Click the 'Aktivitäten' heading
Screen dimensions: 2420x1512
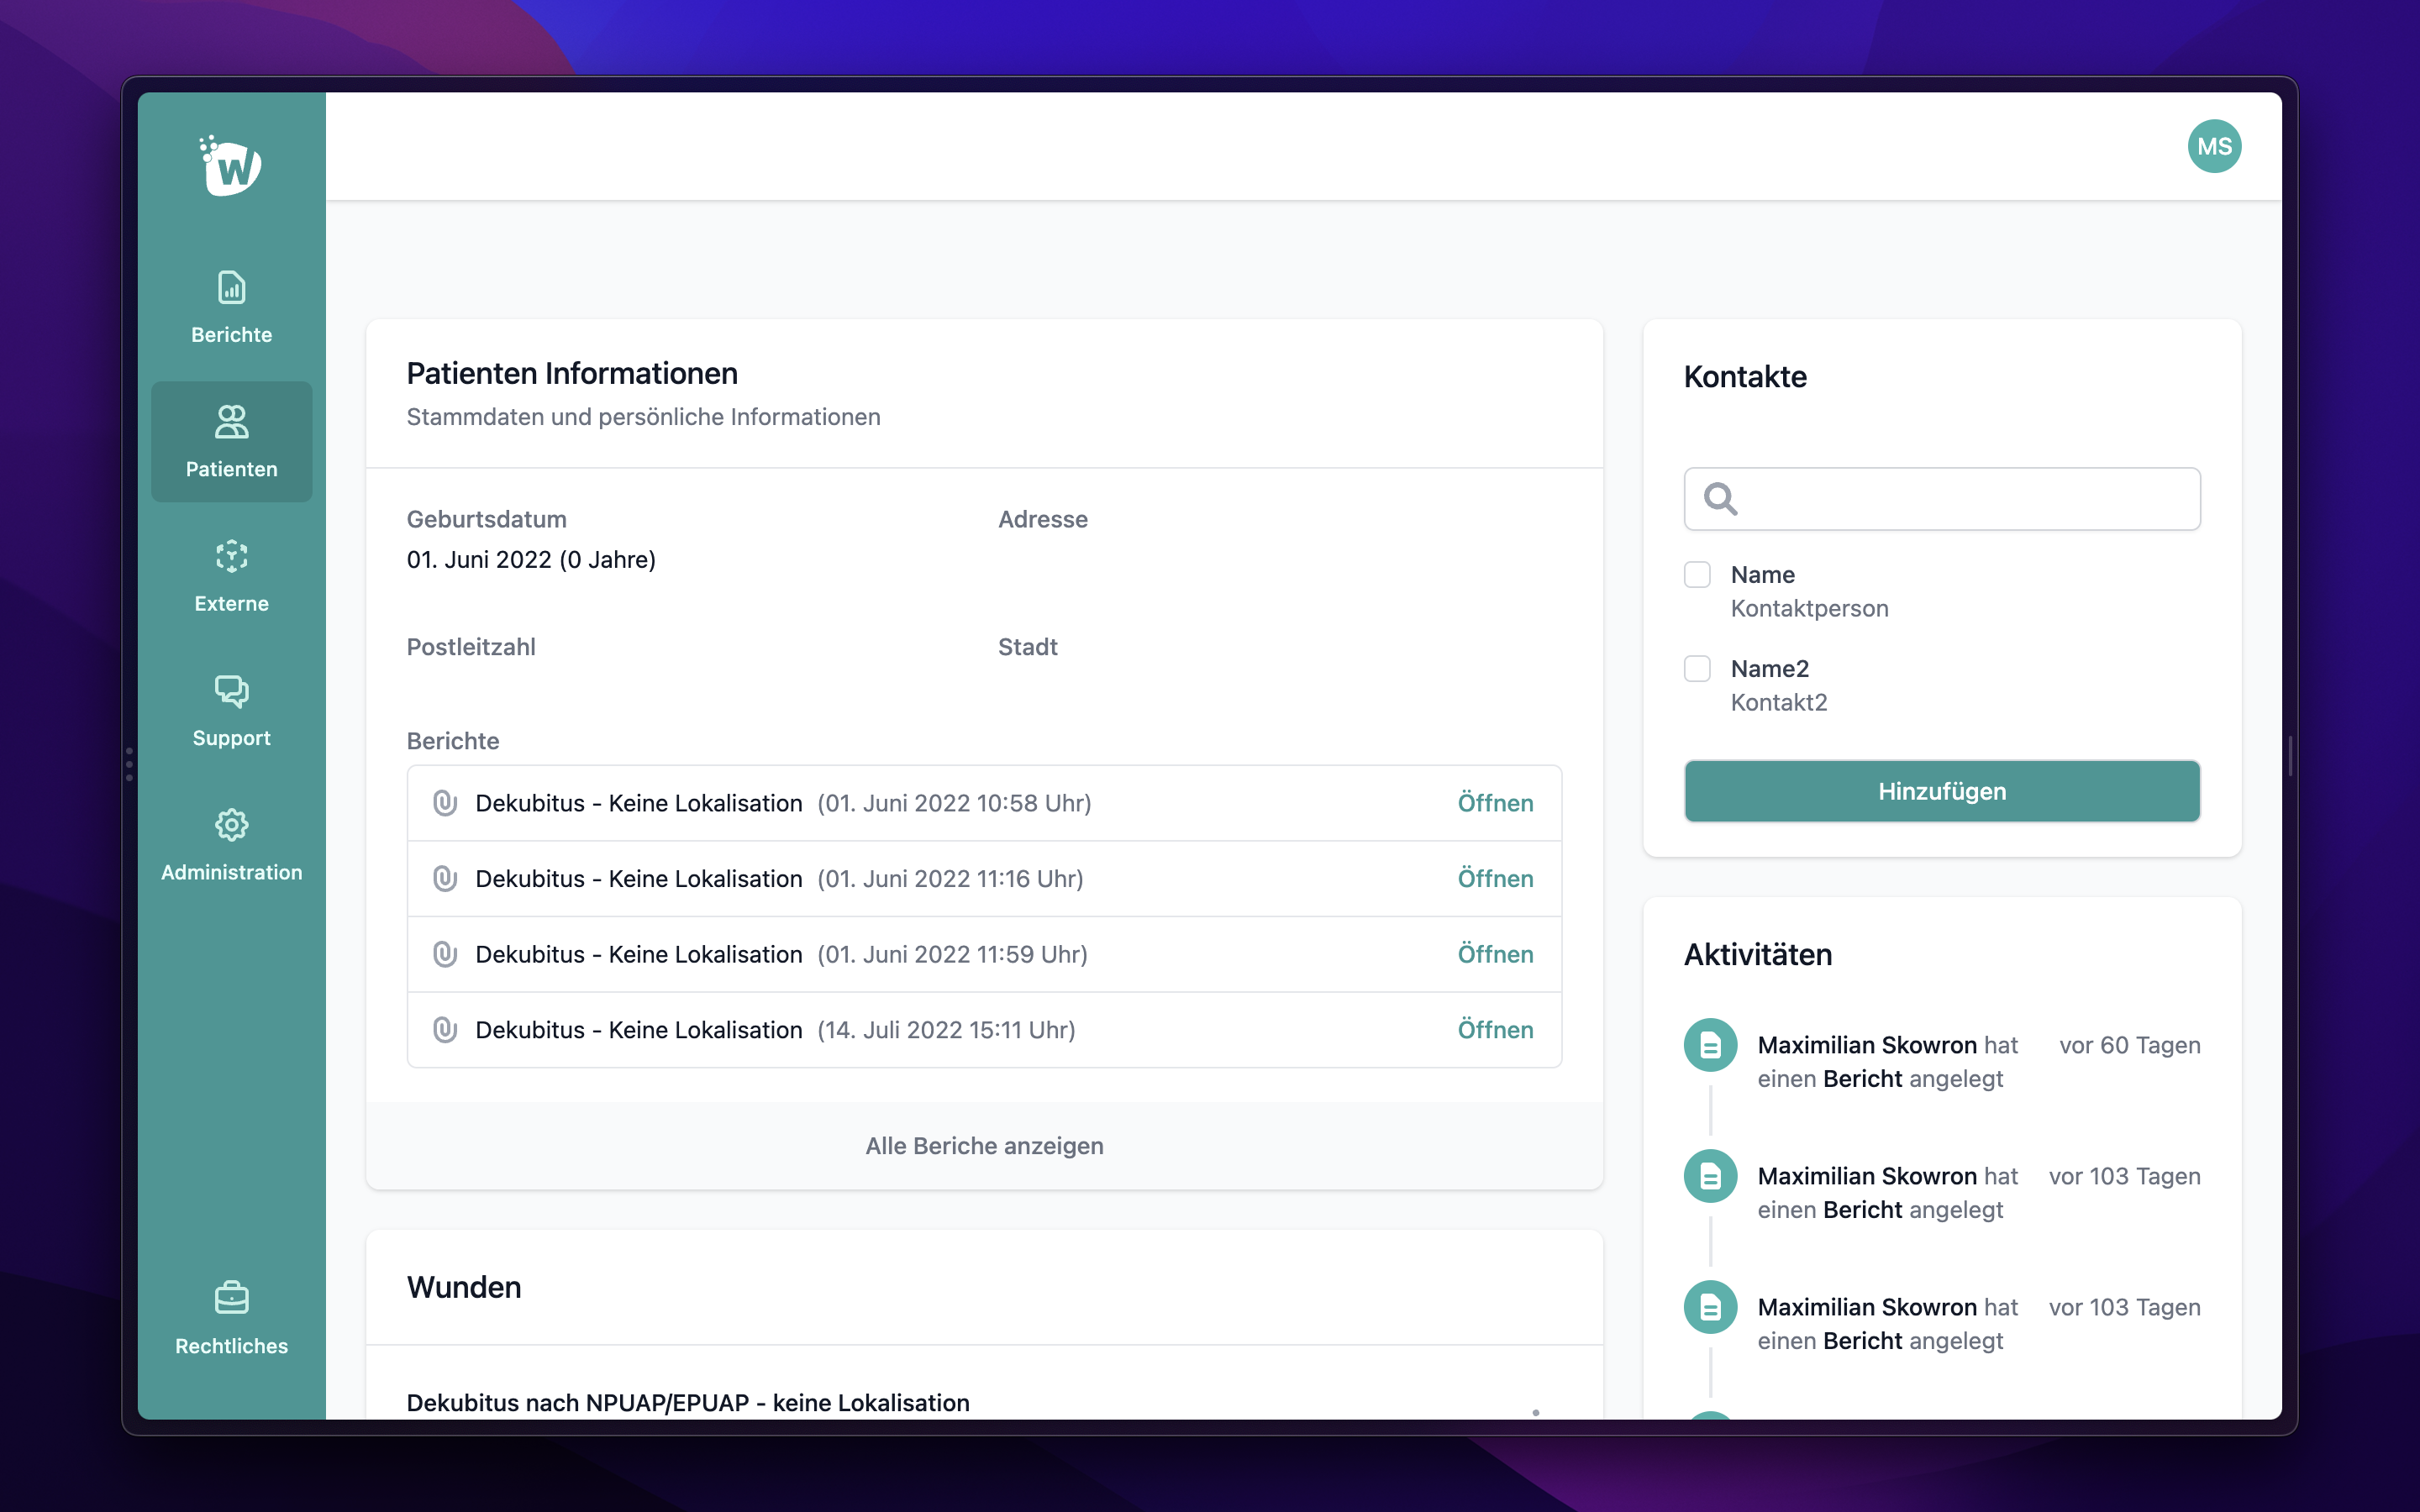click(x=1758, y=955)
